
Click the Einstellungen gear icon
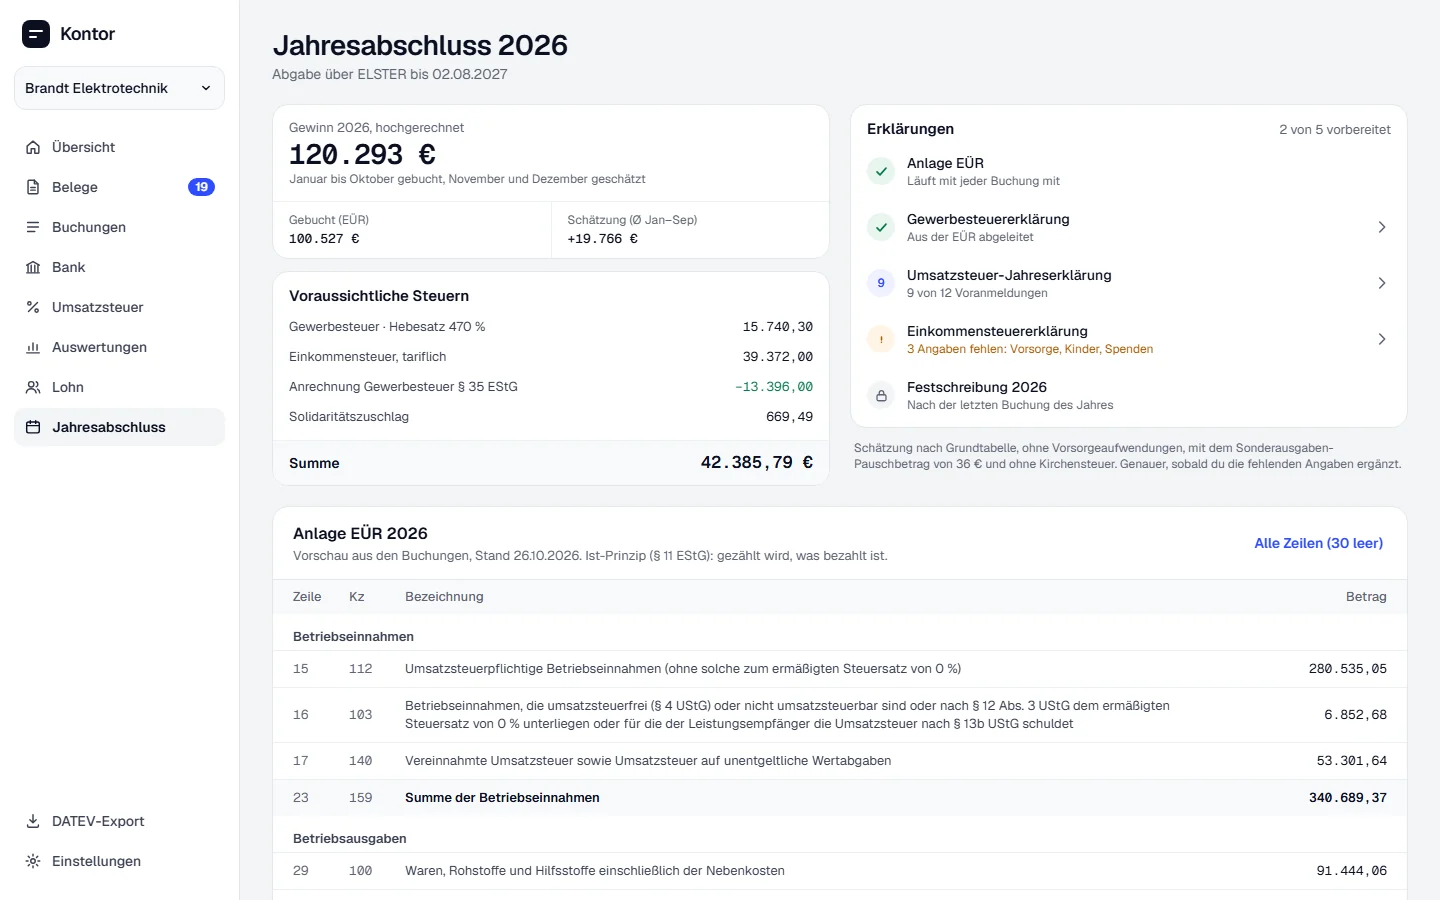click(x=33, y=861)
